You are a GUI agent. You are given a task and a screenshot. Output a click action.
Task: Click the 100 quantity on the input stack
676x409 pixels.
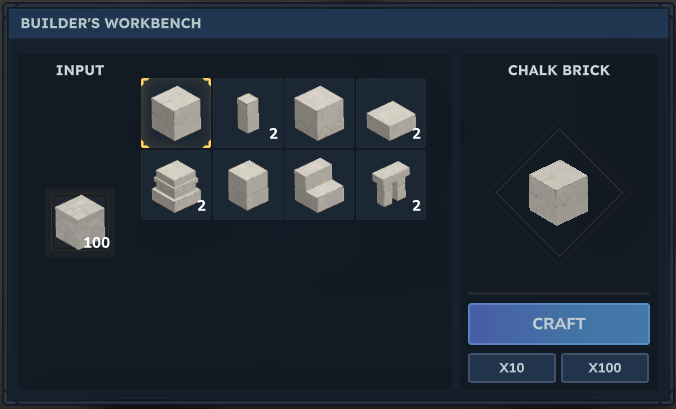click(x=97, y=242)
